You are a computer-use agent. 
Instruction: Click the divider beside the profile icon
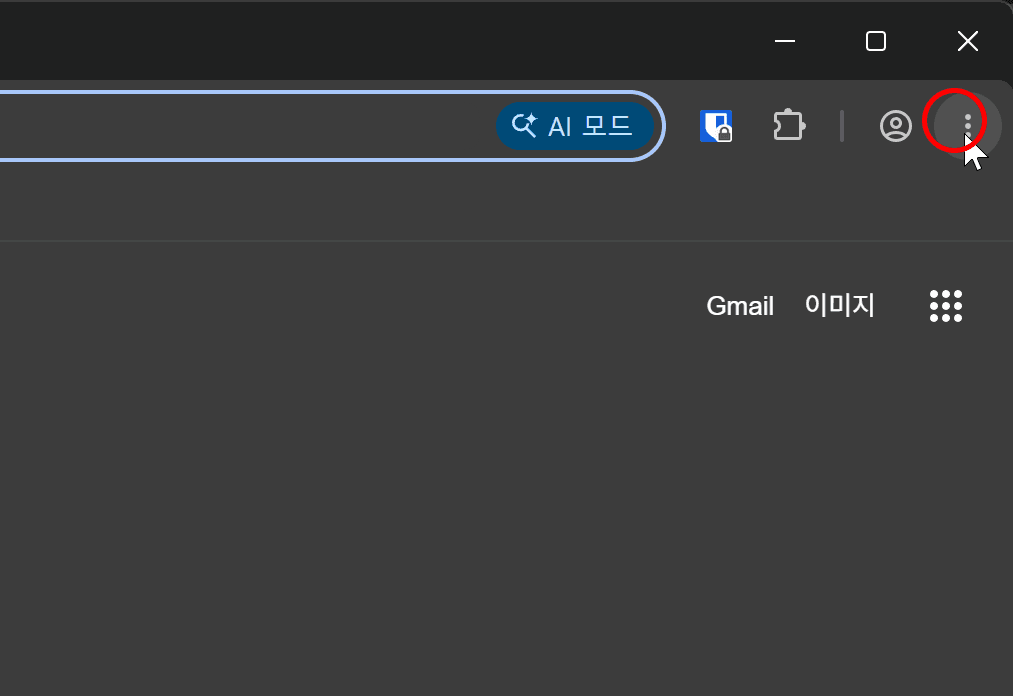click(841, 126)
